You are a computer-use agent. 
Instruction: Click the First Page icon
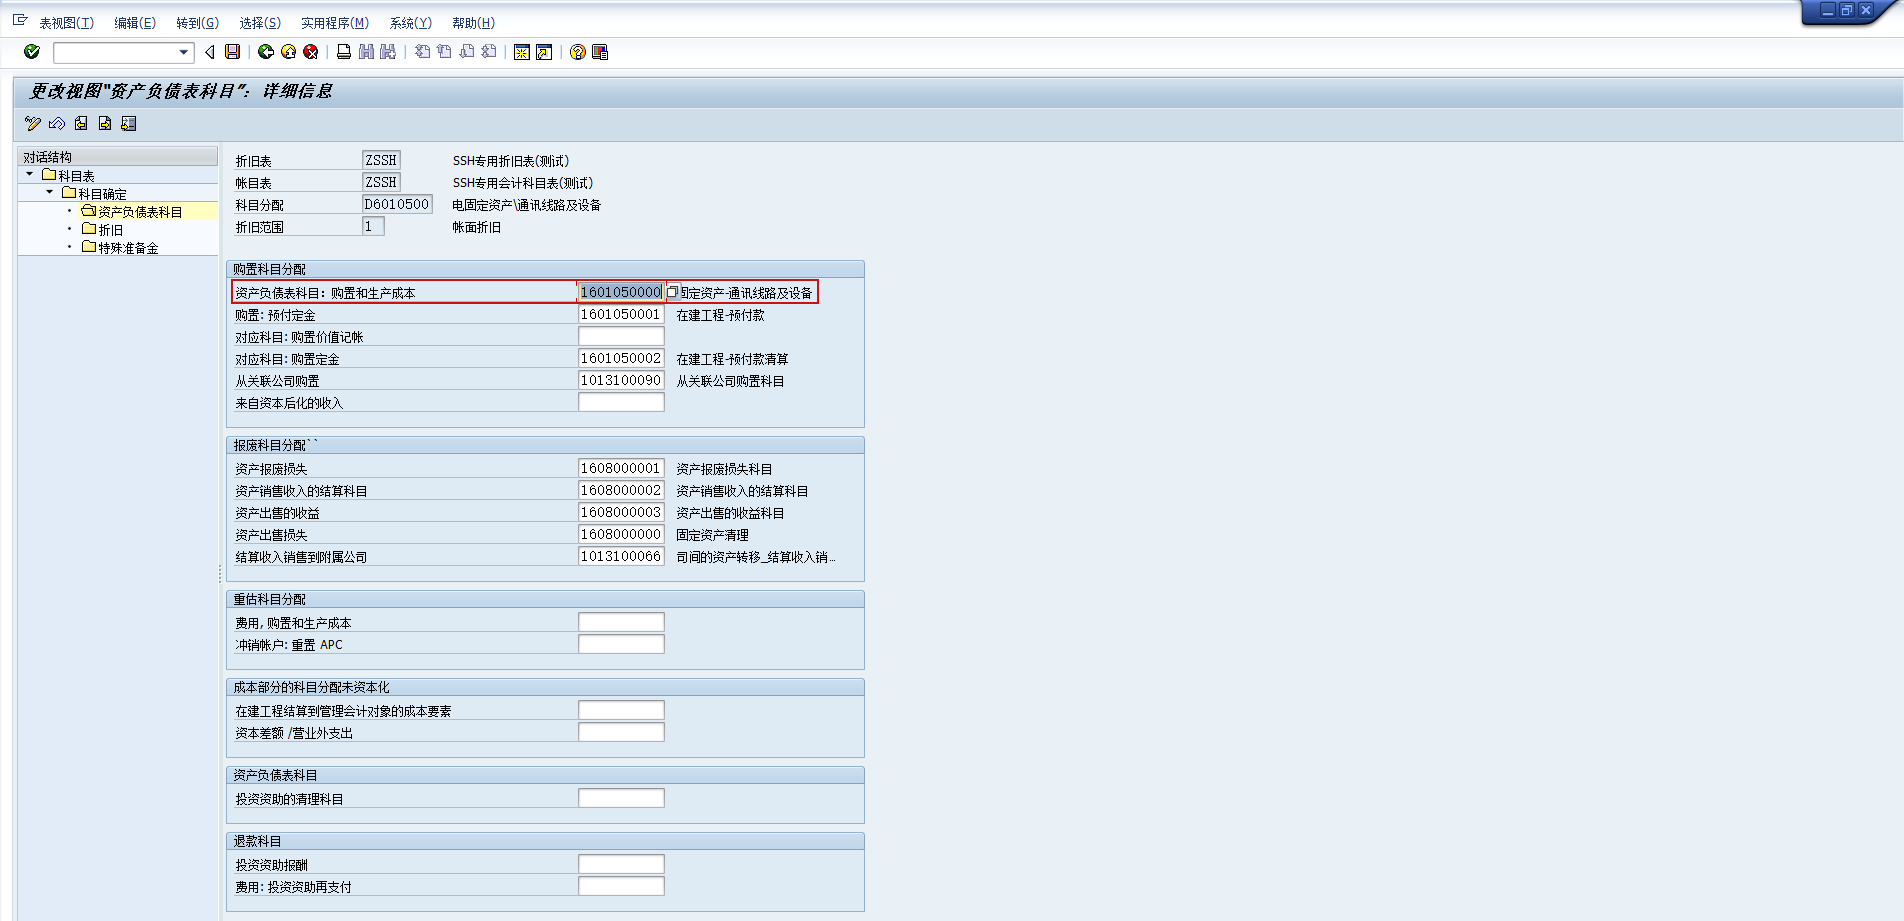pos(422,52)
